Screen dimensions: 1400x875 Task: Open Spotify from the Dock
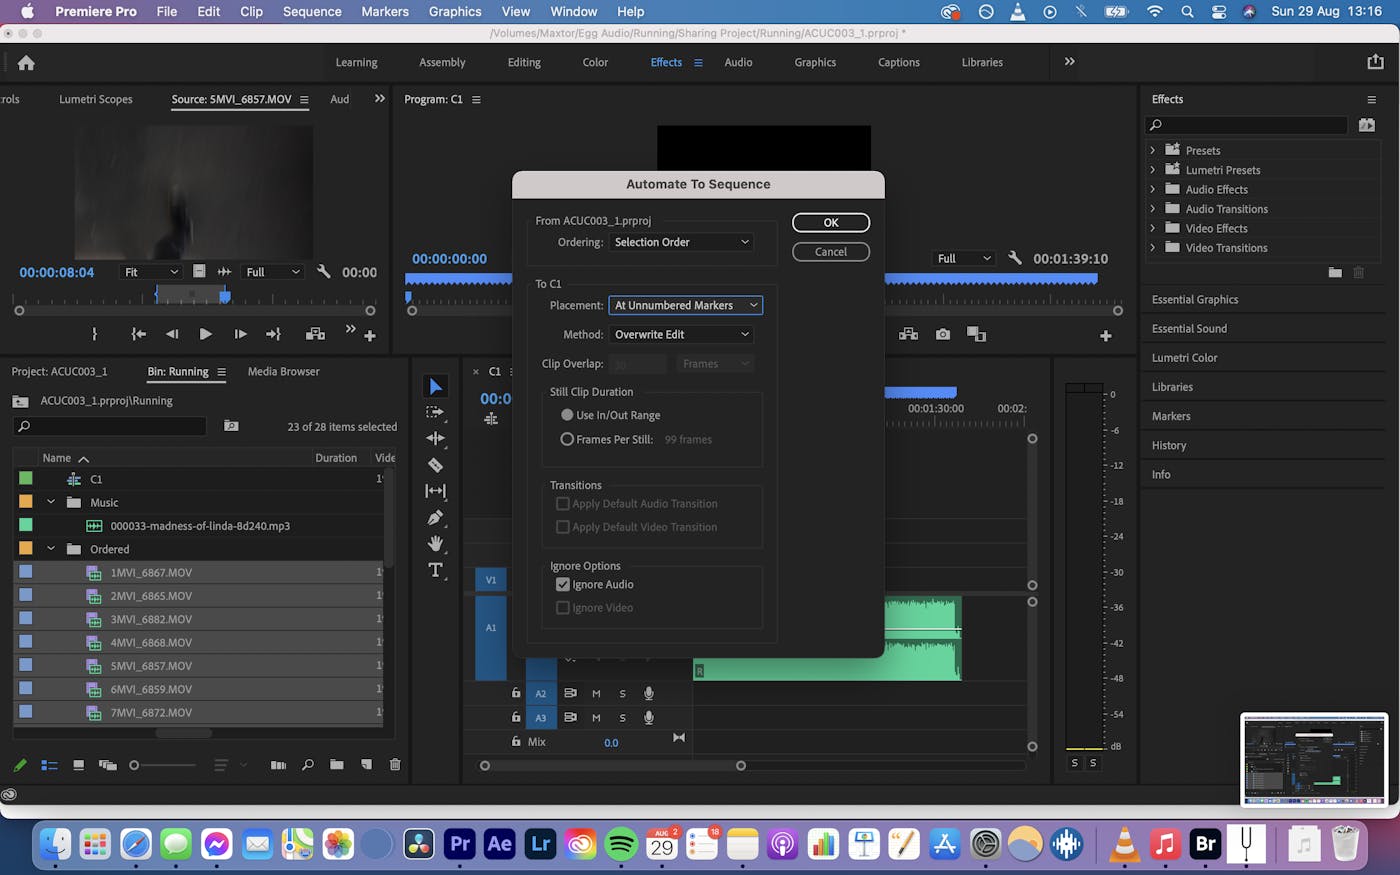tap(621, 844)
